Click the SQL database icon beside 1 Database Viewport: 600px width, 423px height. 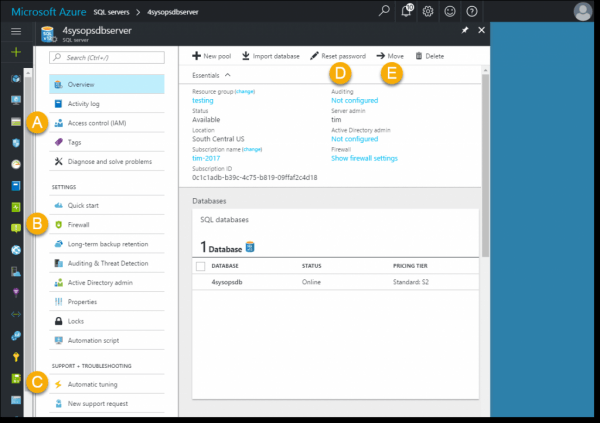(250, 247)
